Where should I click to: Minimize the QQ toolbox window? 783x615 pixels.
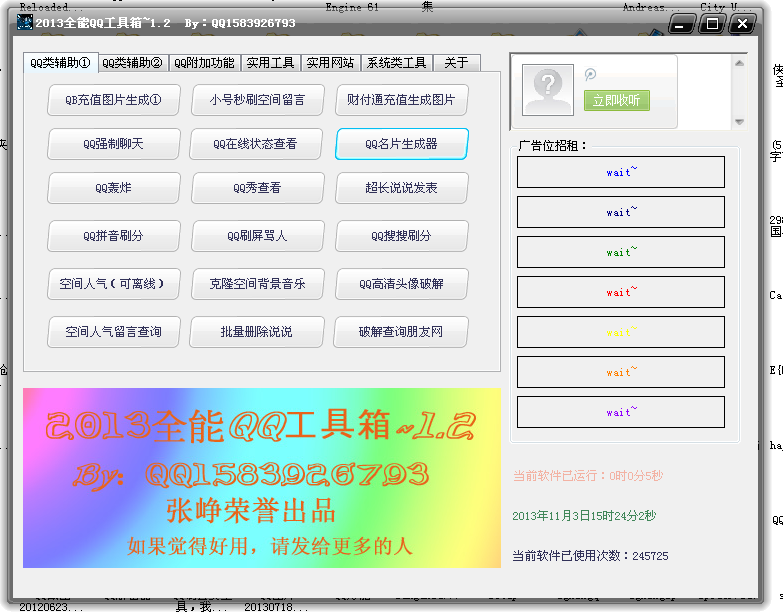683,24
